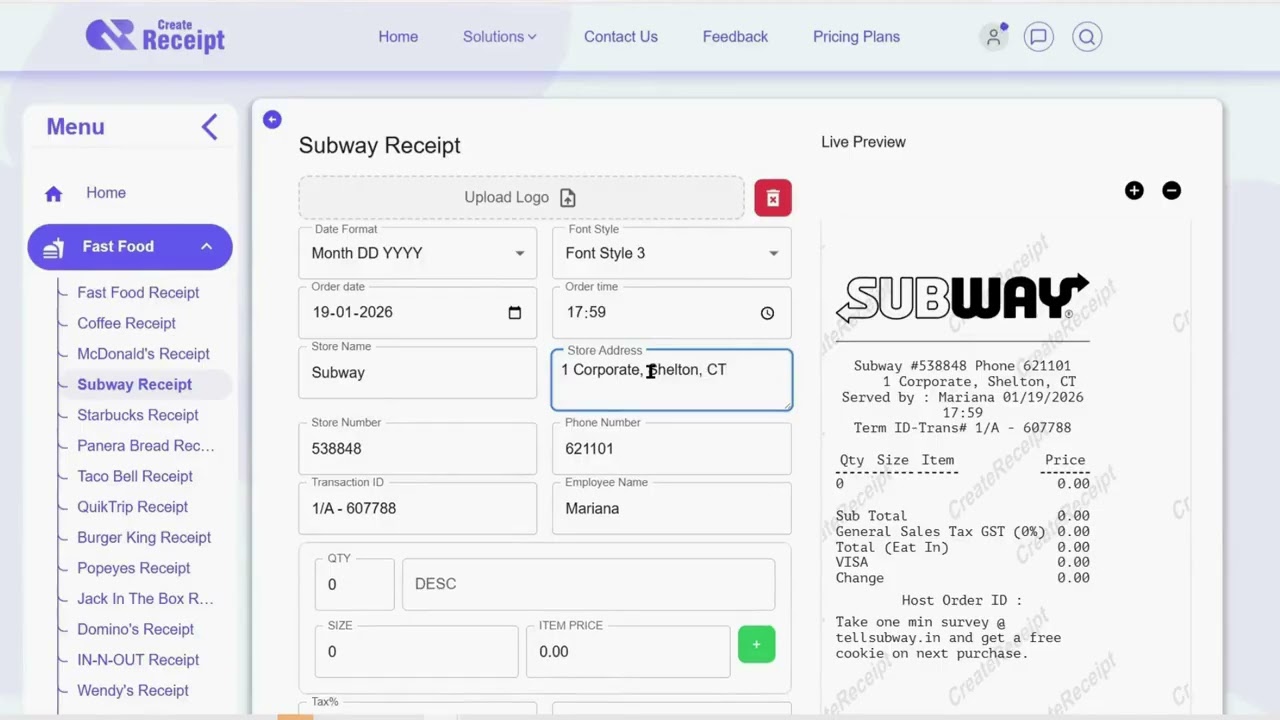Open the chat message icon
Image resolution: width=1280 pixels, height=720 pixels.
(x=1038, y=37)
